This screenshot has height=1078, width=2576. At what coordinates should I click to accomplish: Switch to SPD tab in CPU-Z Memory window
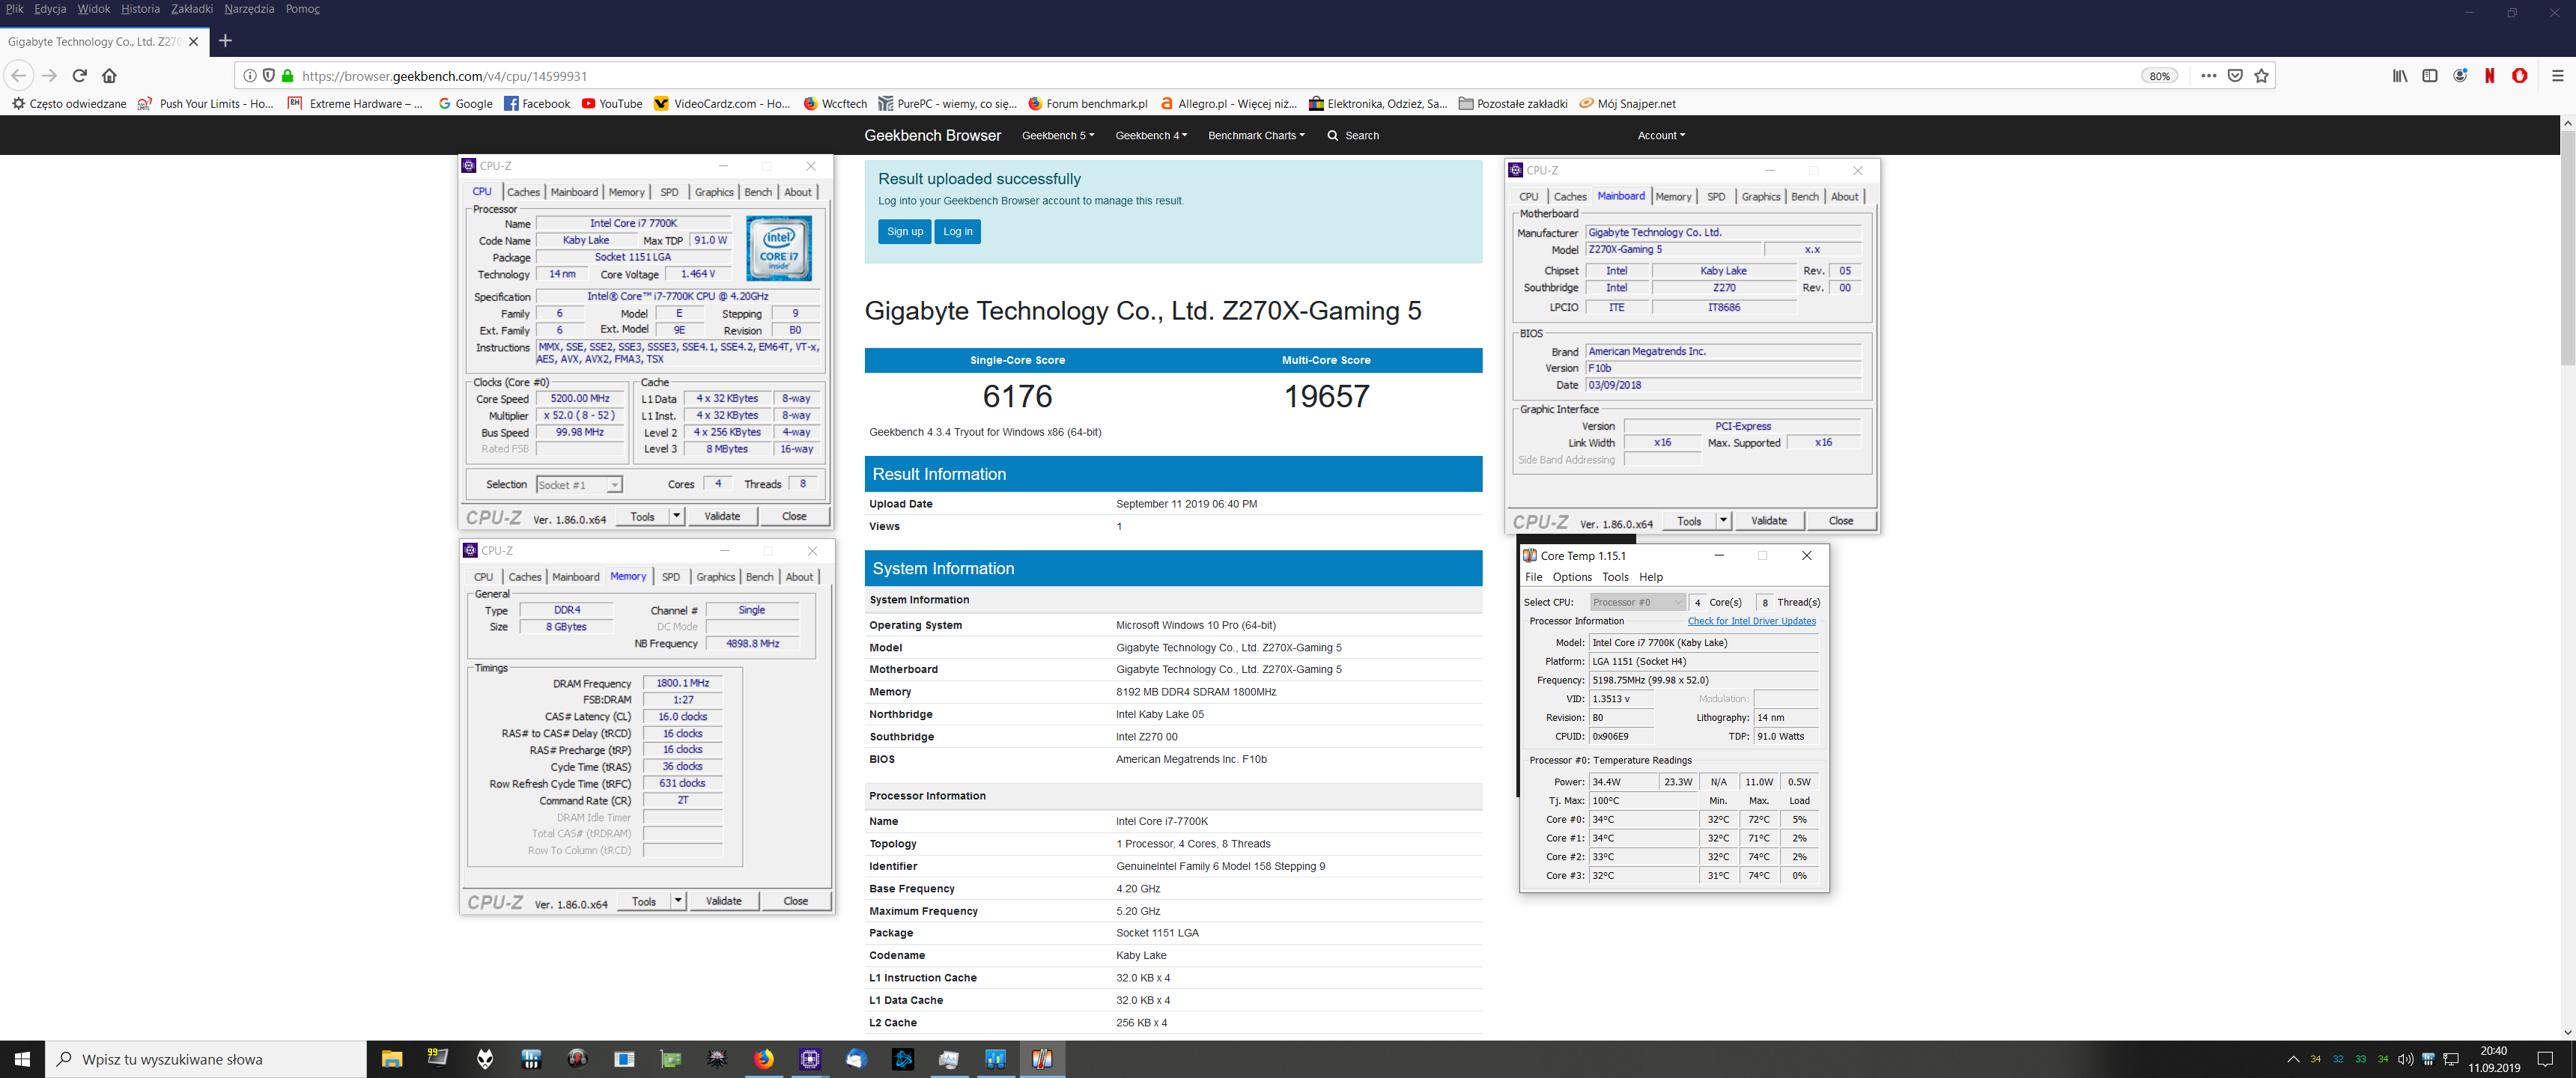[671, 577]
